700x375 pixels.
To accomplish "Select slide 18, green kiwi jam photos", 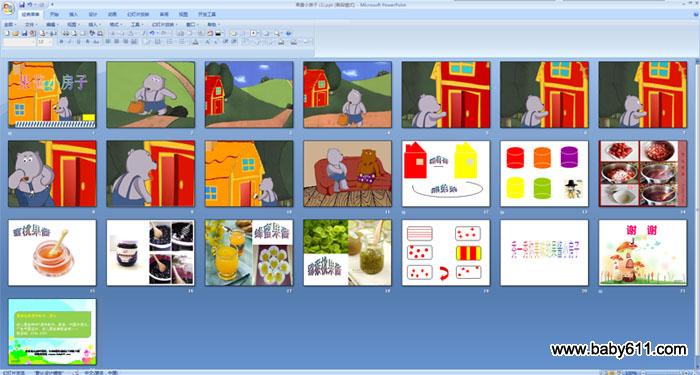I will tap(347, 253).
